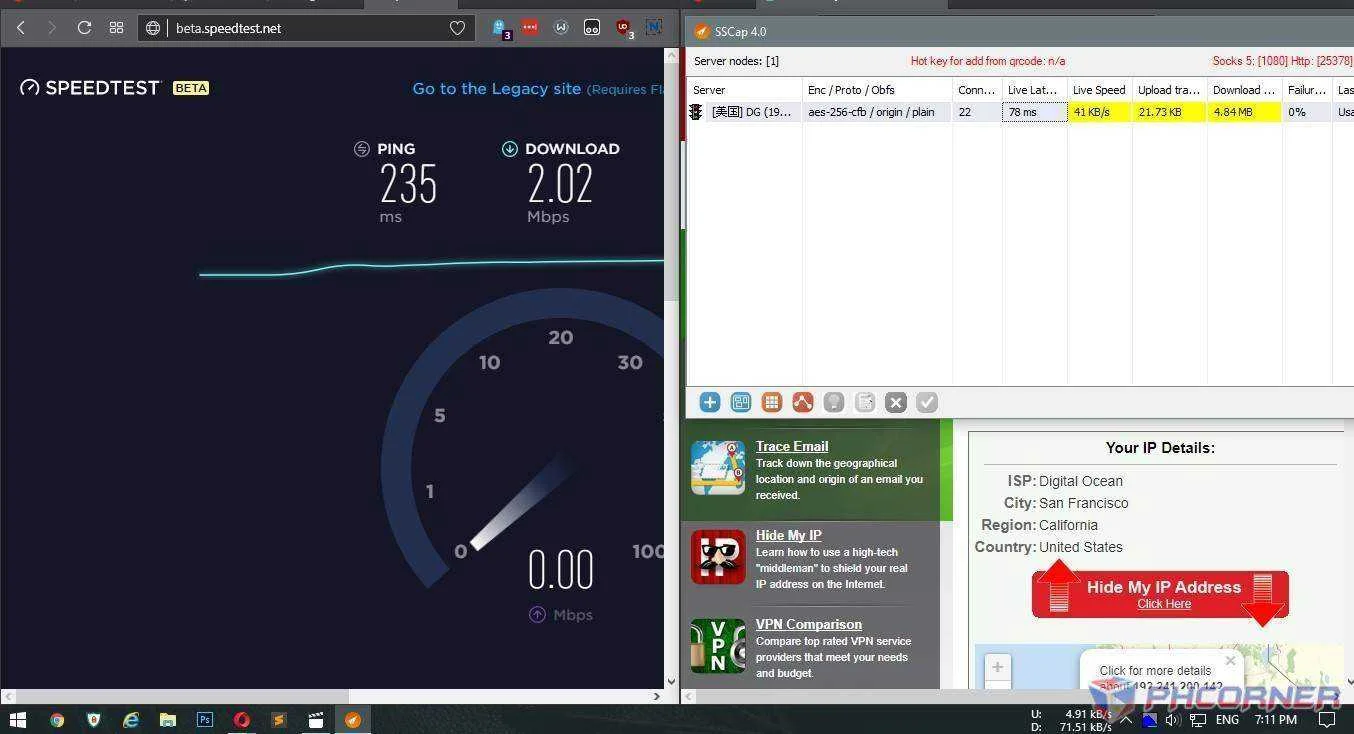Click the red node-test icon in SSCap toolbar

[x=803, y=402]
